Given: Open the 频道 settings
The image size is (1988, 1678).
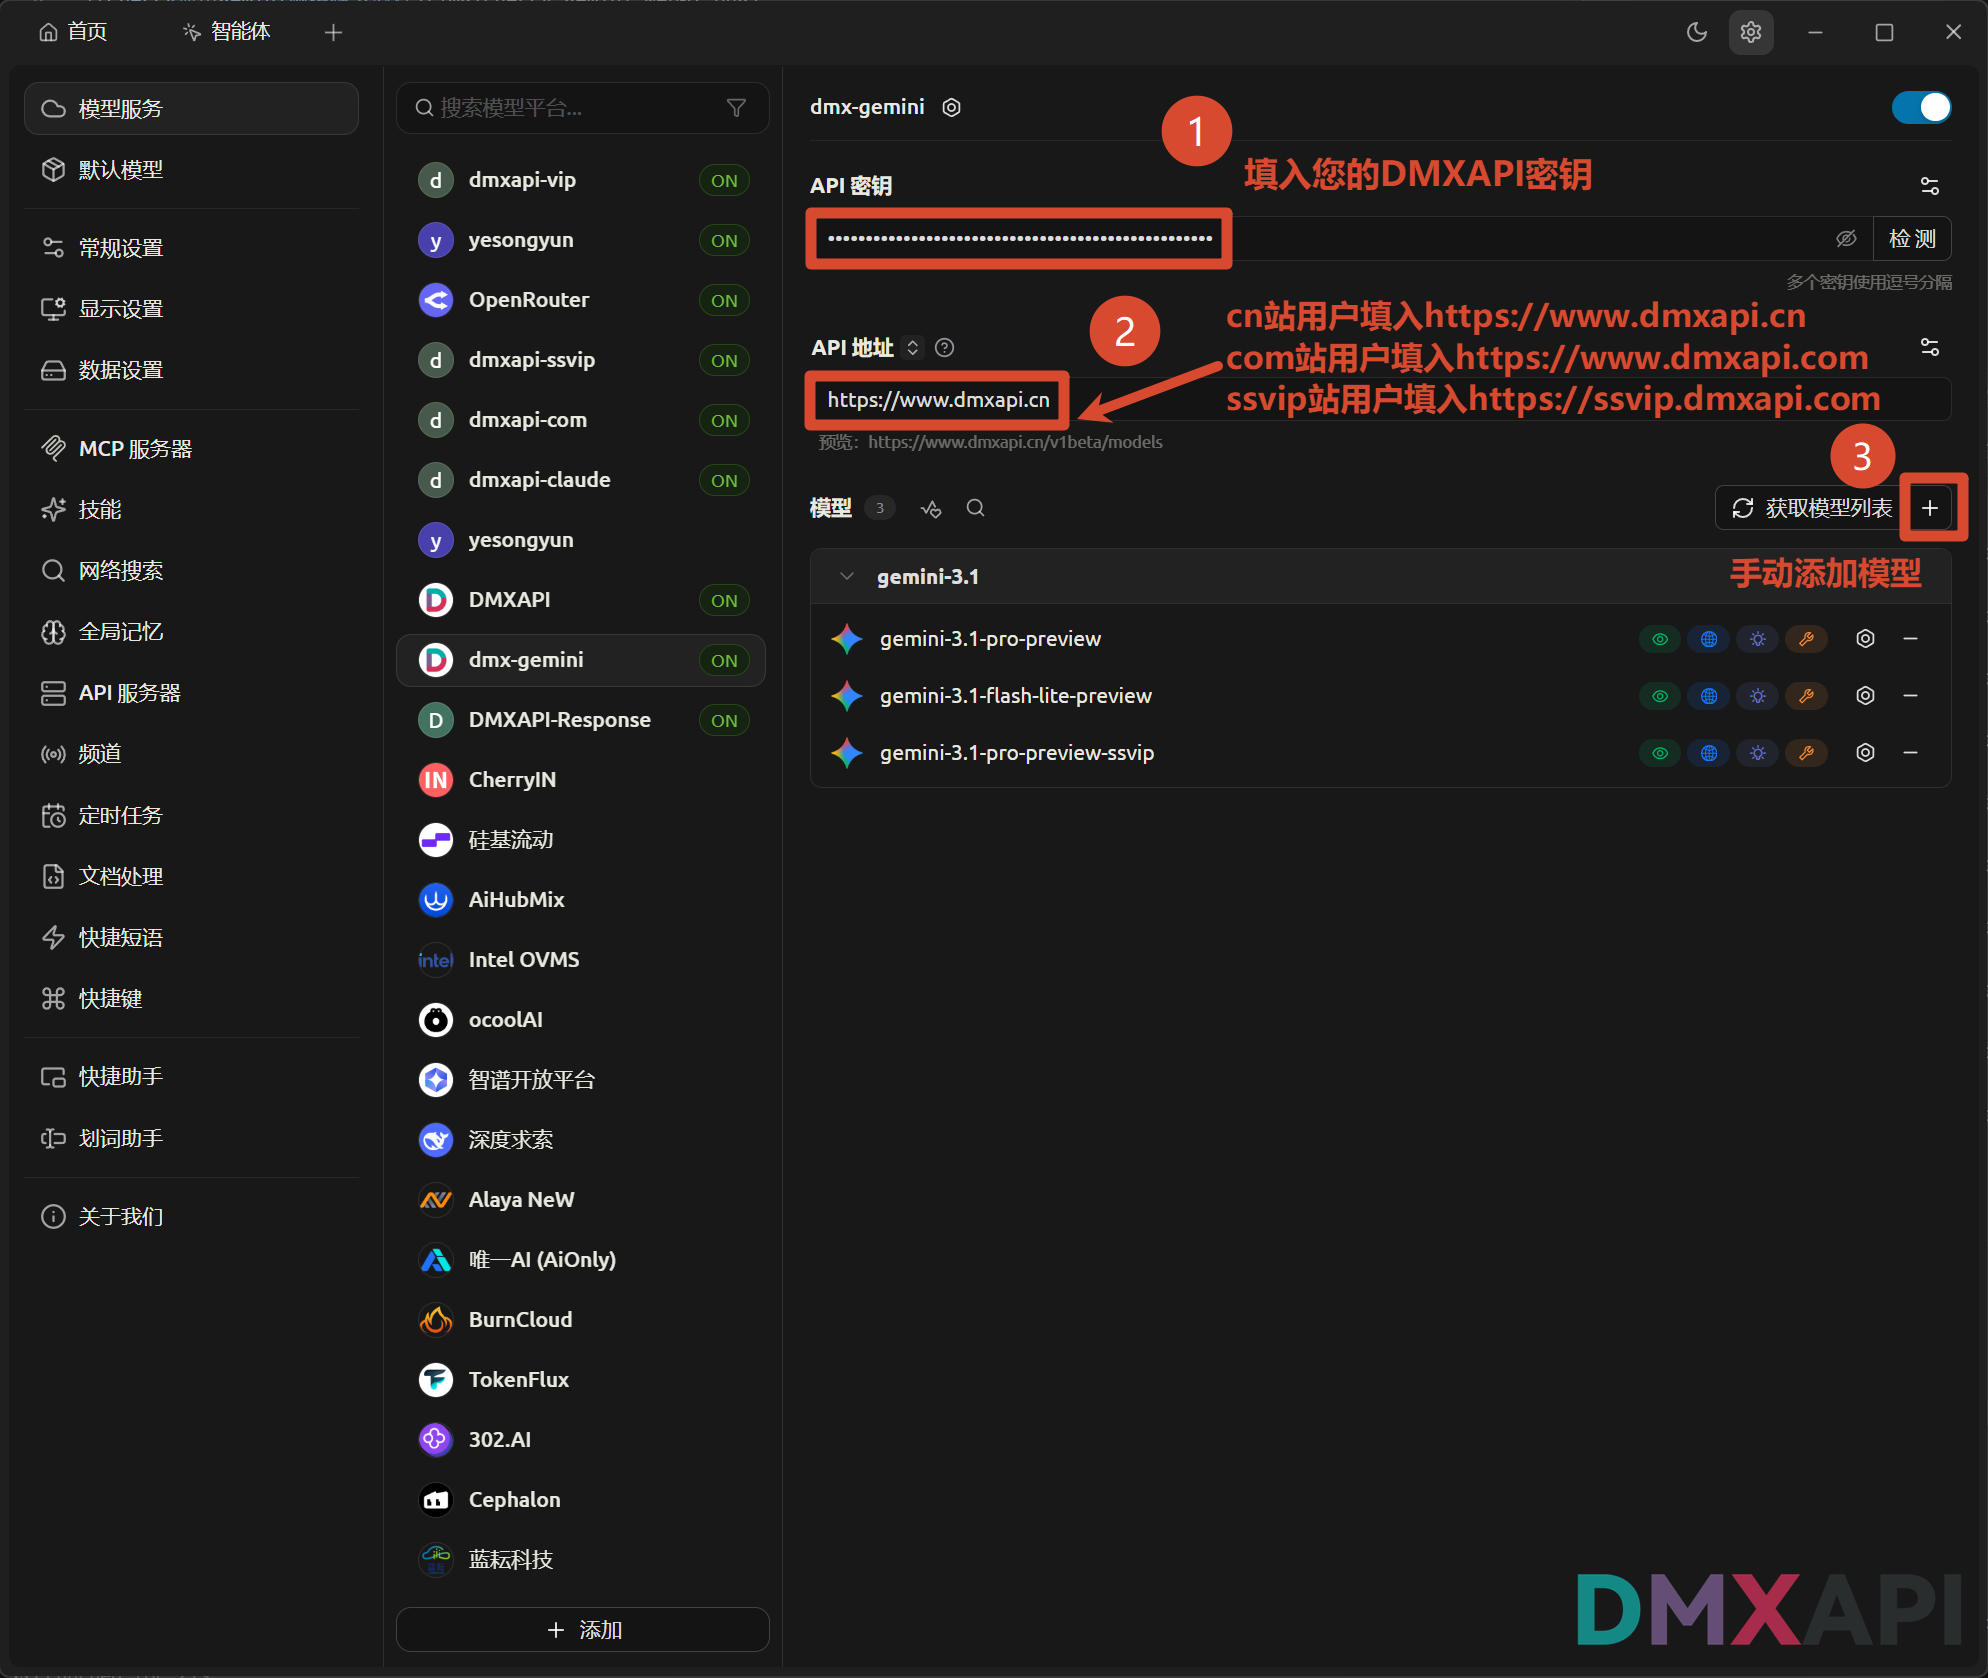Looking at the screenshot, I should click(x=191, y=754).
